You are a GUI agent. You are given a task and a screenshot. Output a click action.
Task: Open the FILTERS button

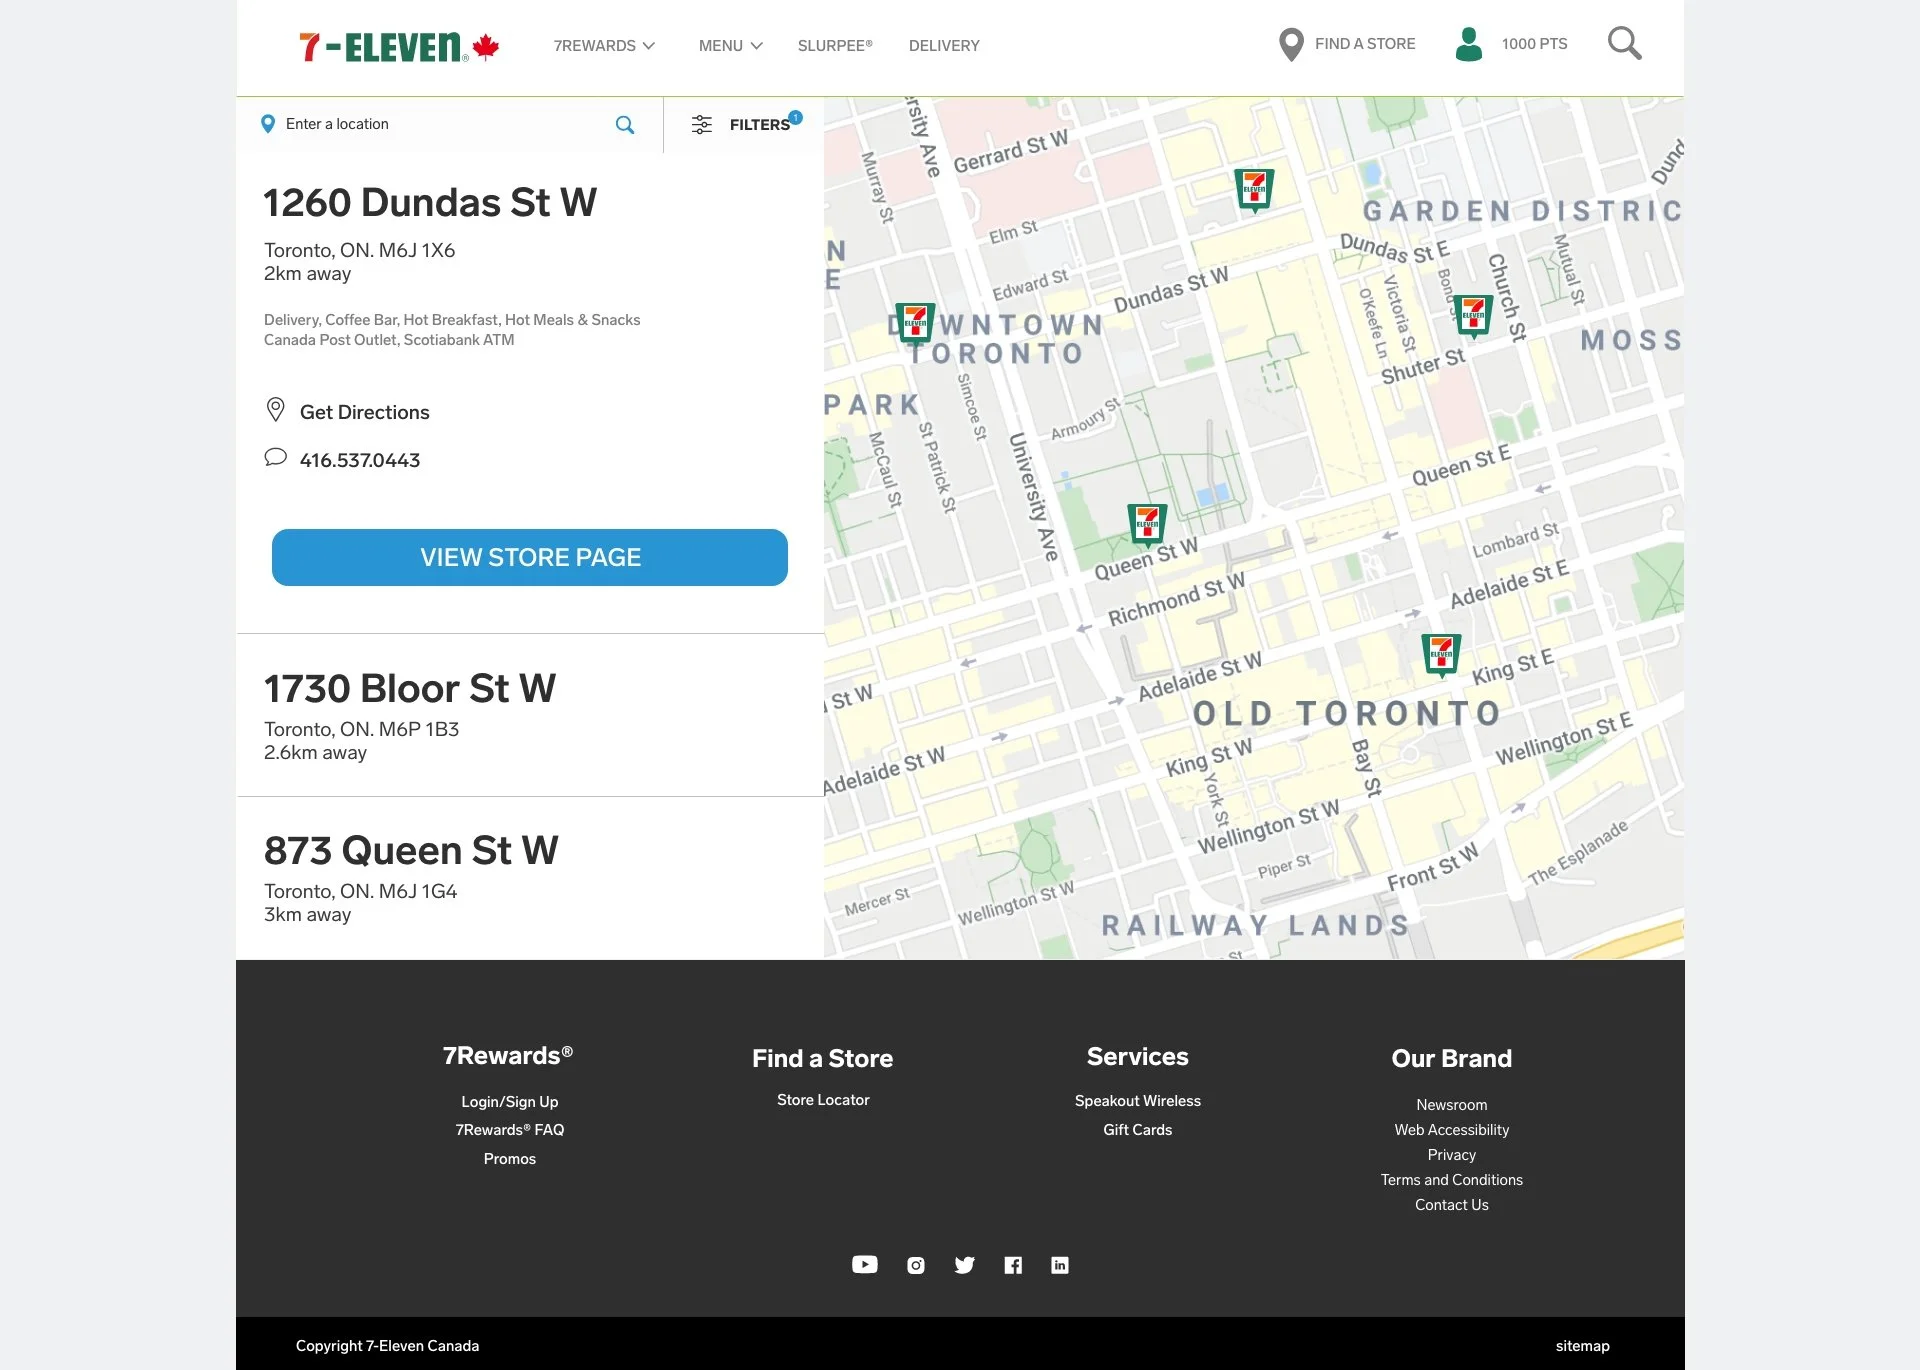746,125
